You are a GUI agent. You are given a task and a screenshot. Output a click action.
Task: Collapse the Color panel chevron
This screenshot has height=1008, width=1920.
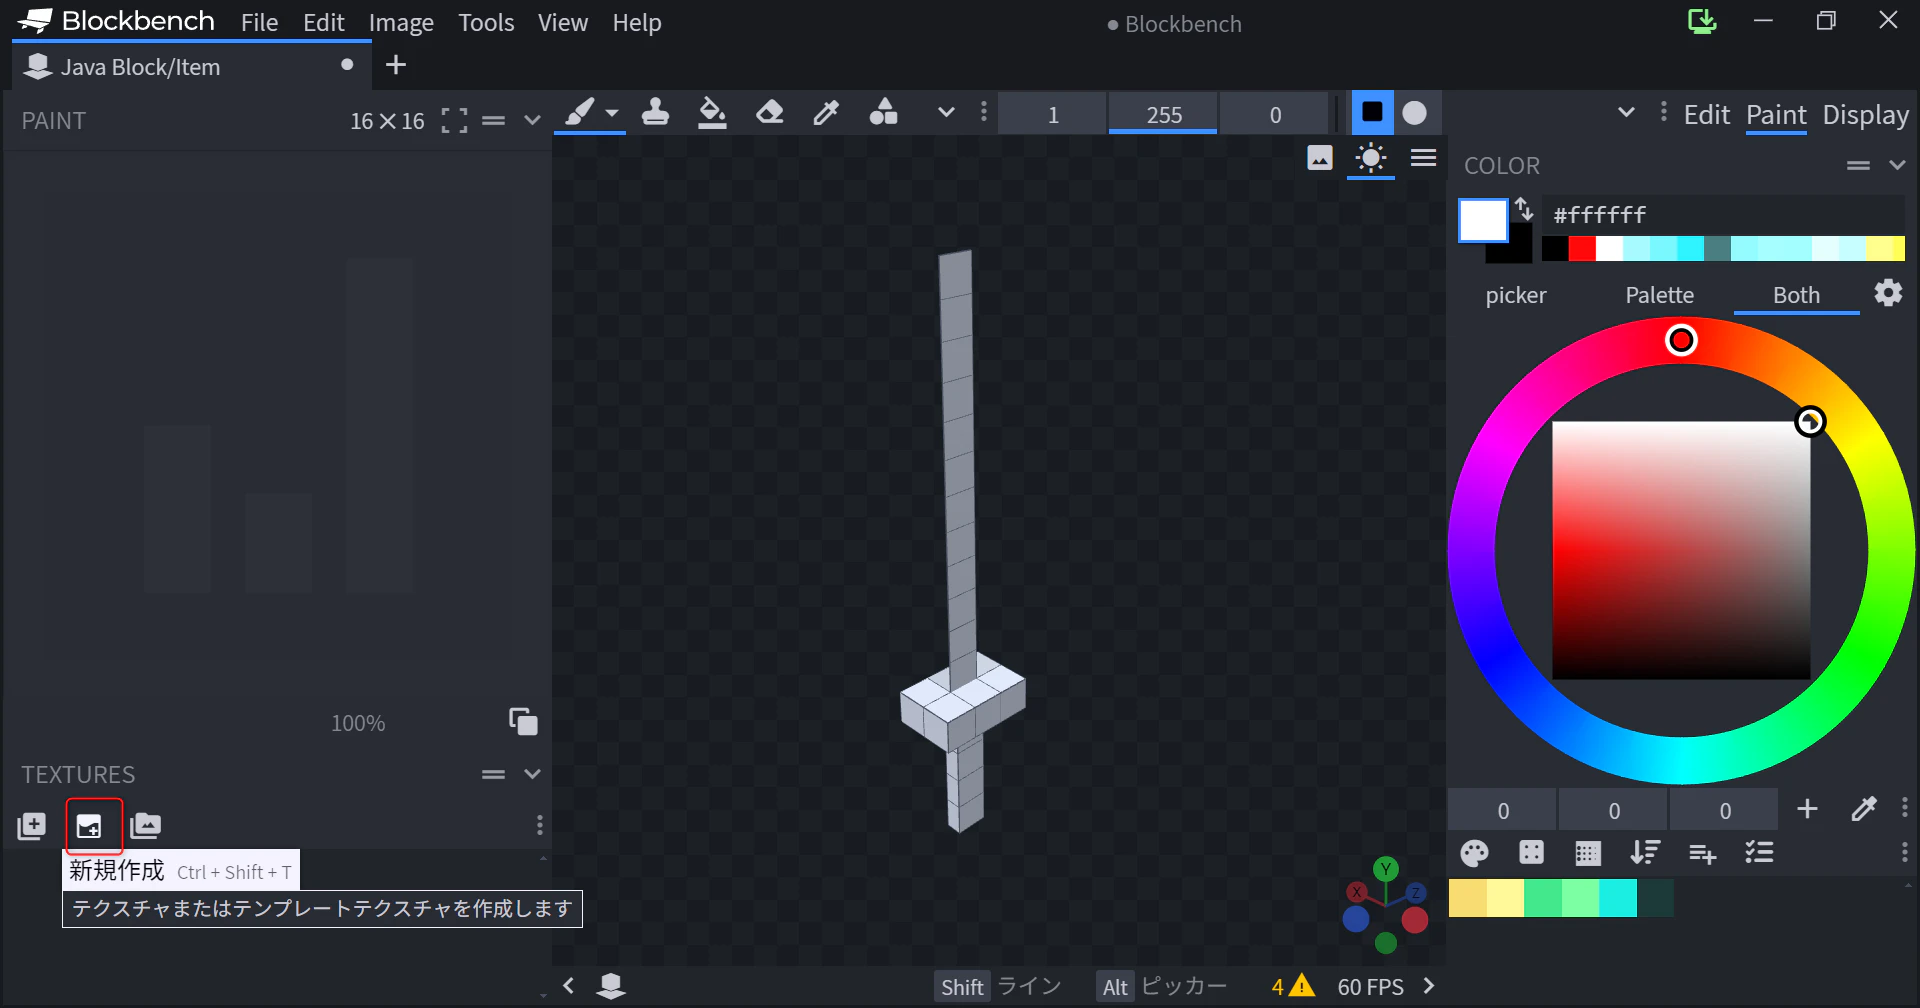(1897, 165)
